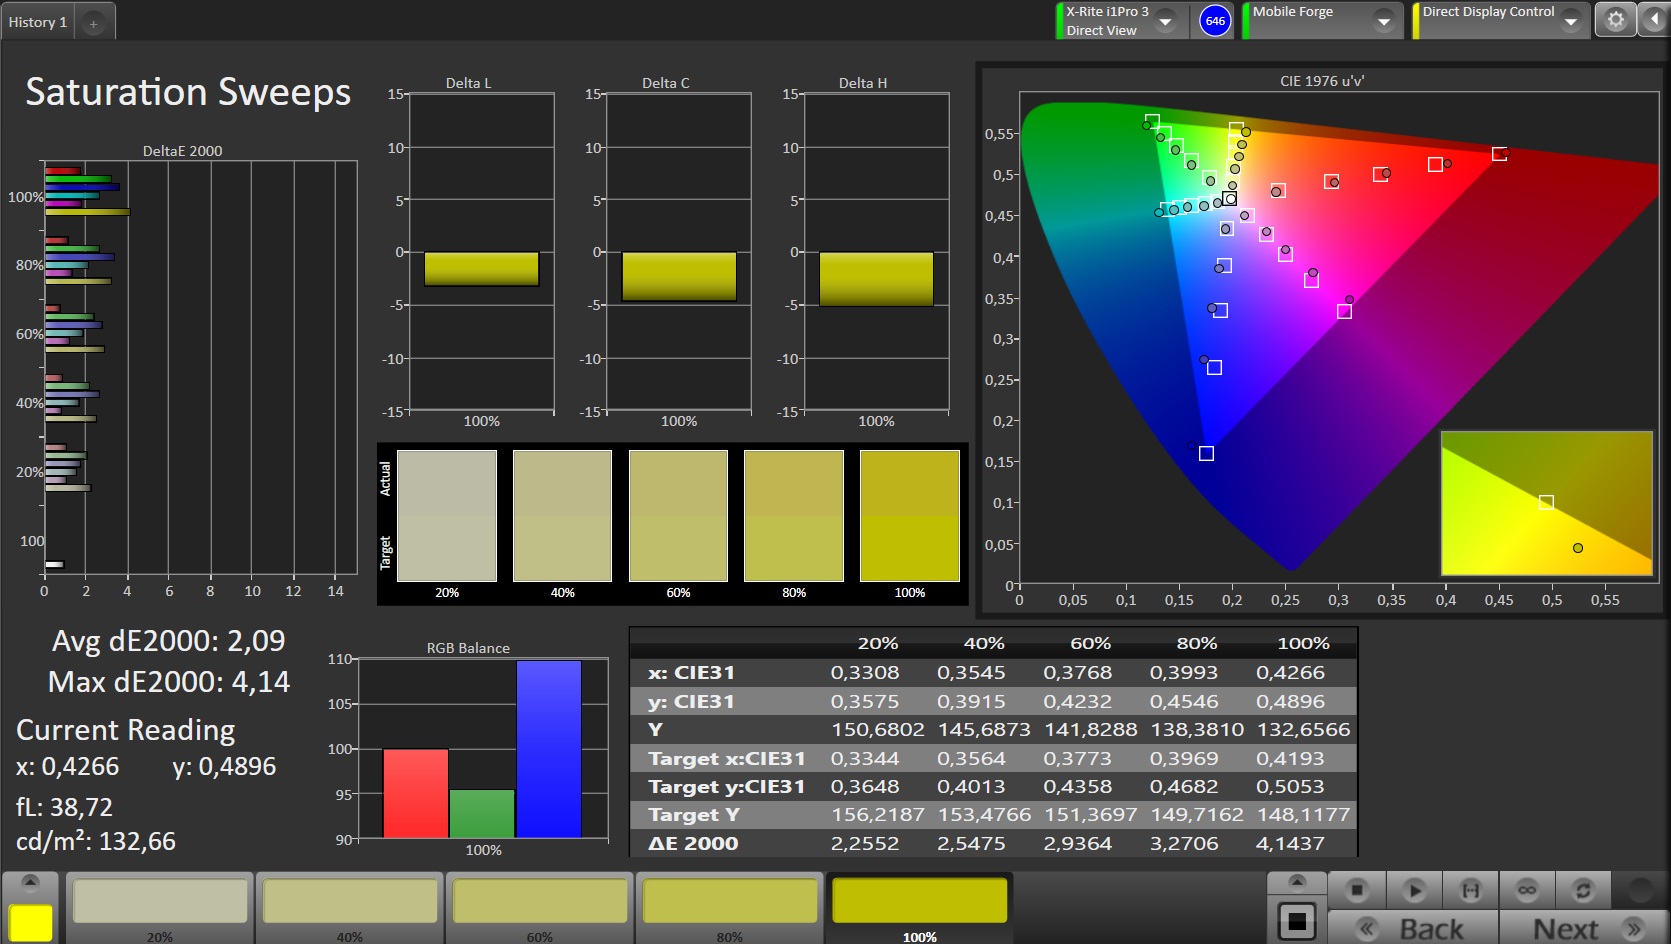Click the Delta H chart bar
Screen dimensions: 1671x944
click(876, 279)
